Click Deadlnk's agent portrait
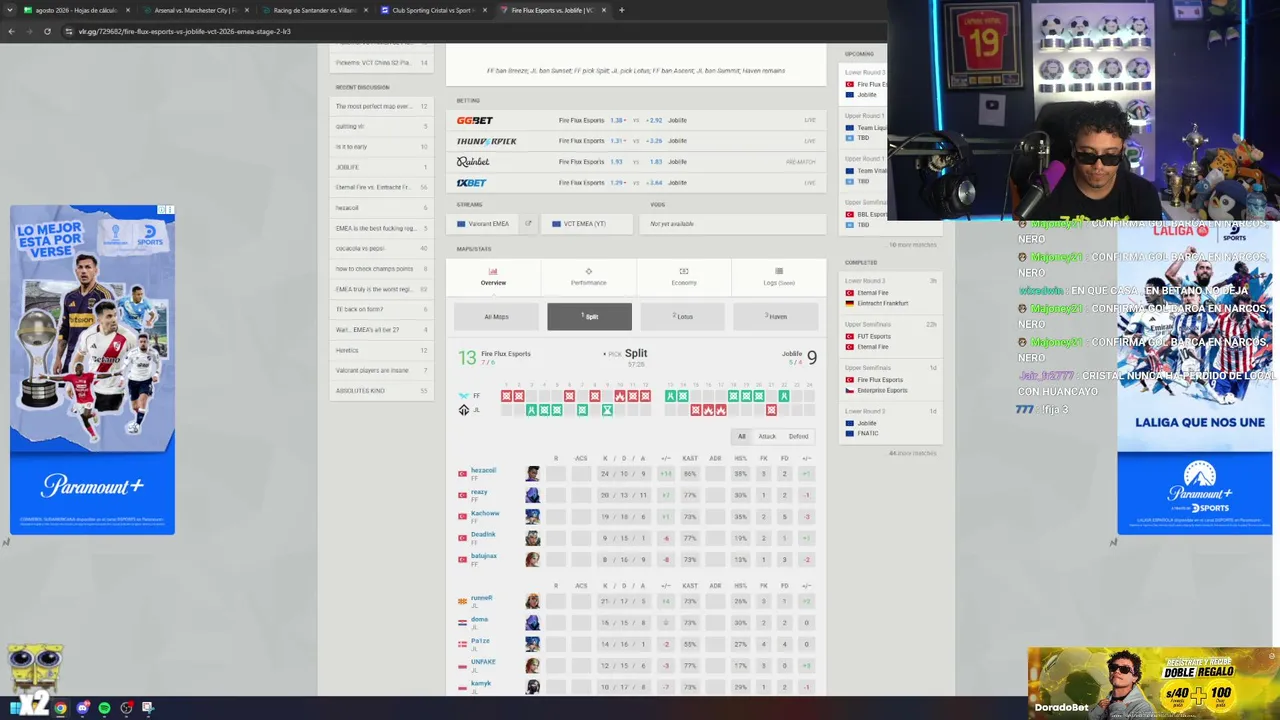Image resolution: width=1280 pixels, height=720 pixels. [x=533, y=538]
